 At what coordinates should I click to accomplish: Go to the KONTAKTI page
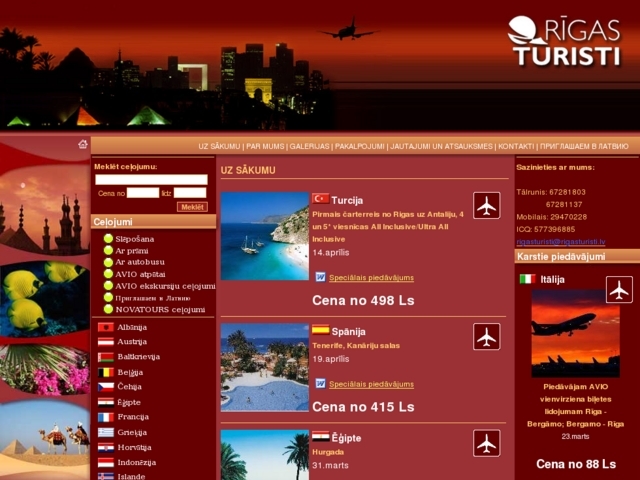[516, 146]
